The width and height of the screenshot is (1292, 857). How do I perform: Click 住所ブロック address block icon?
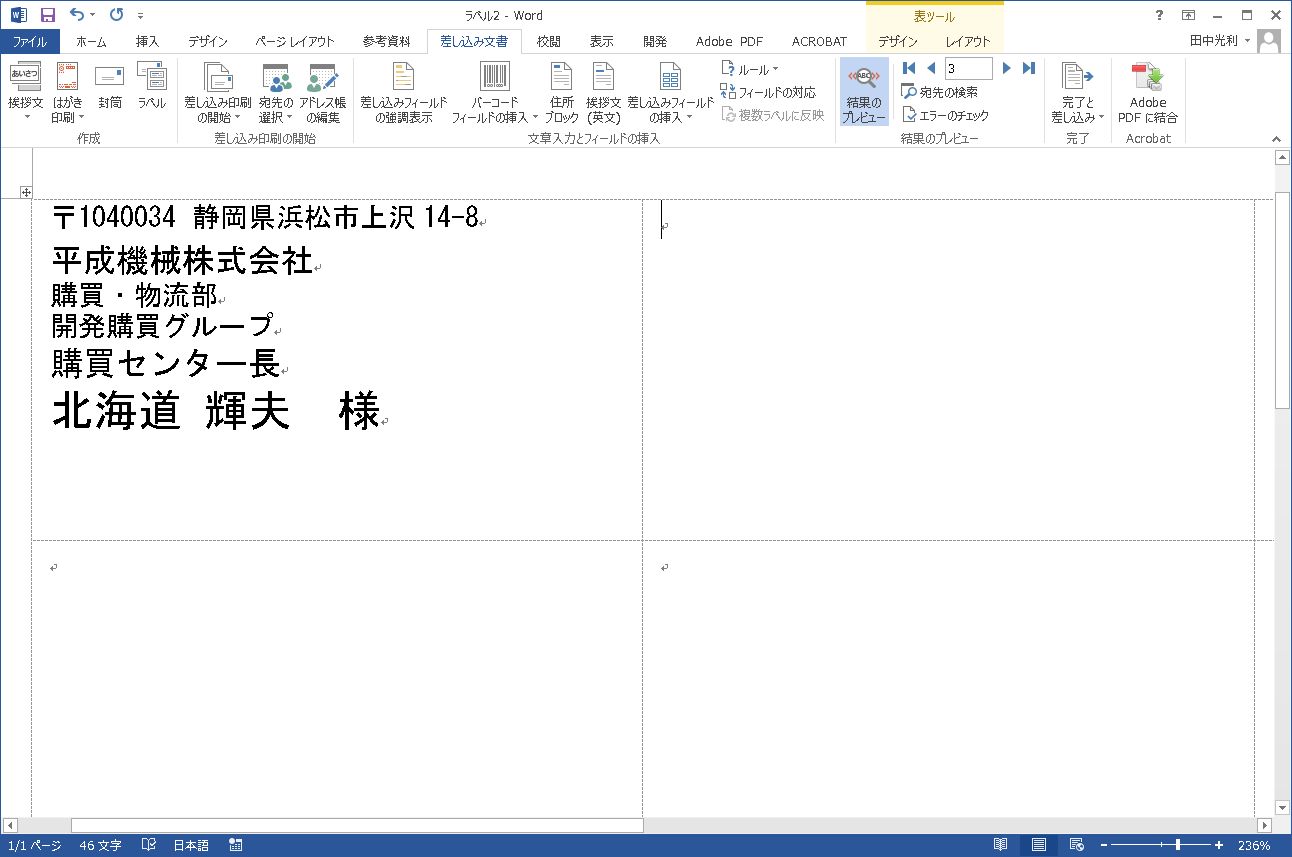(562, 92)
